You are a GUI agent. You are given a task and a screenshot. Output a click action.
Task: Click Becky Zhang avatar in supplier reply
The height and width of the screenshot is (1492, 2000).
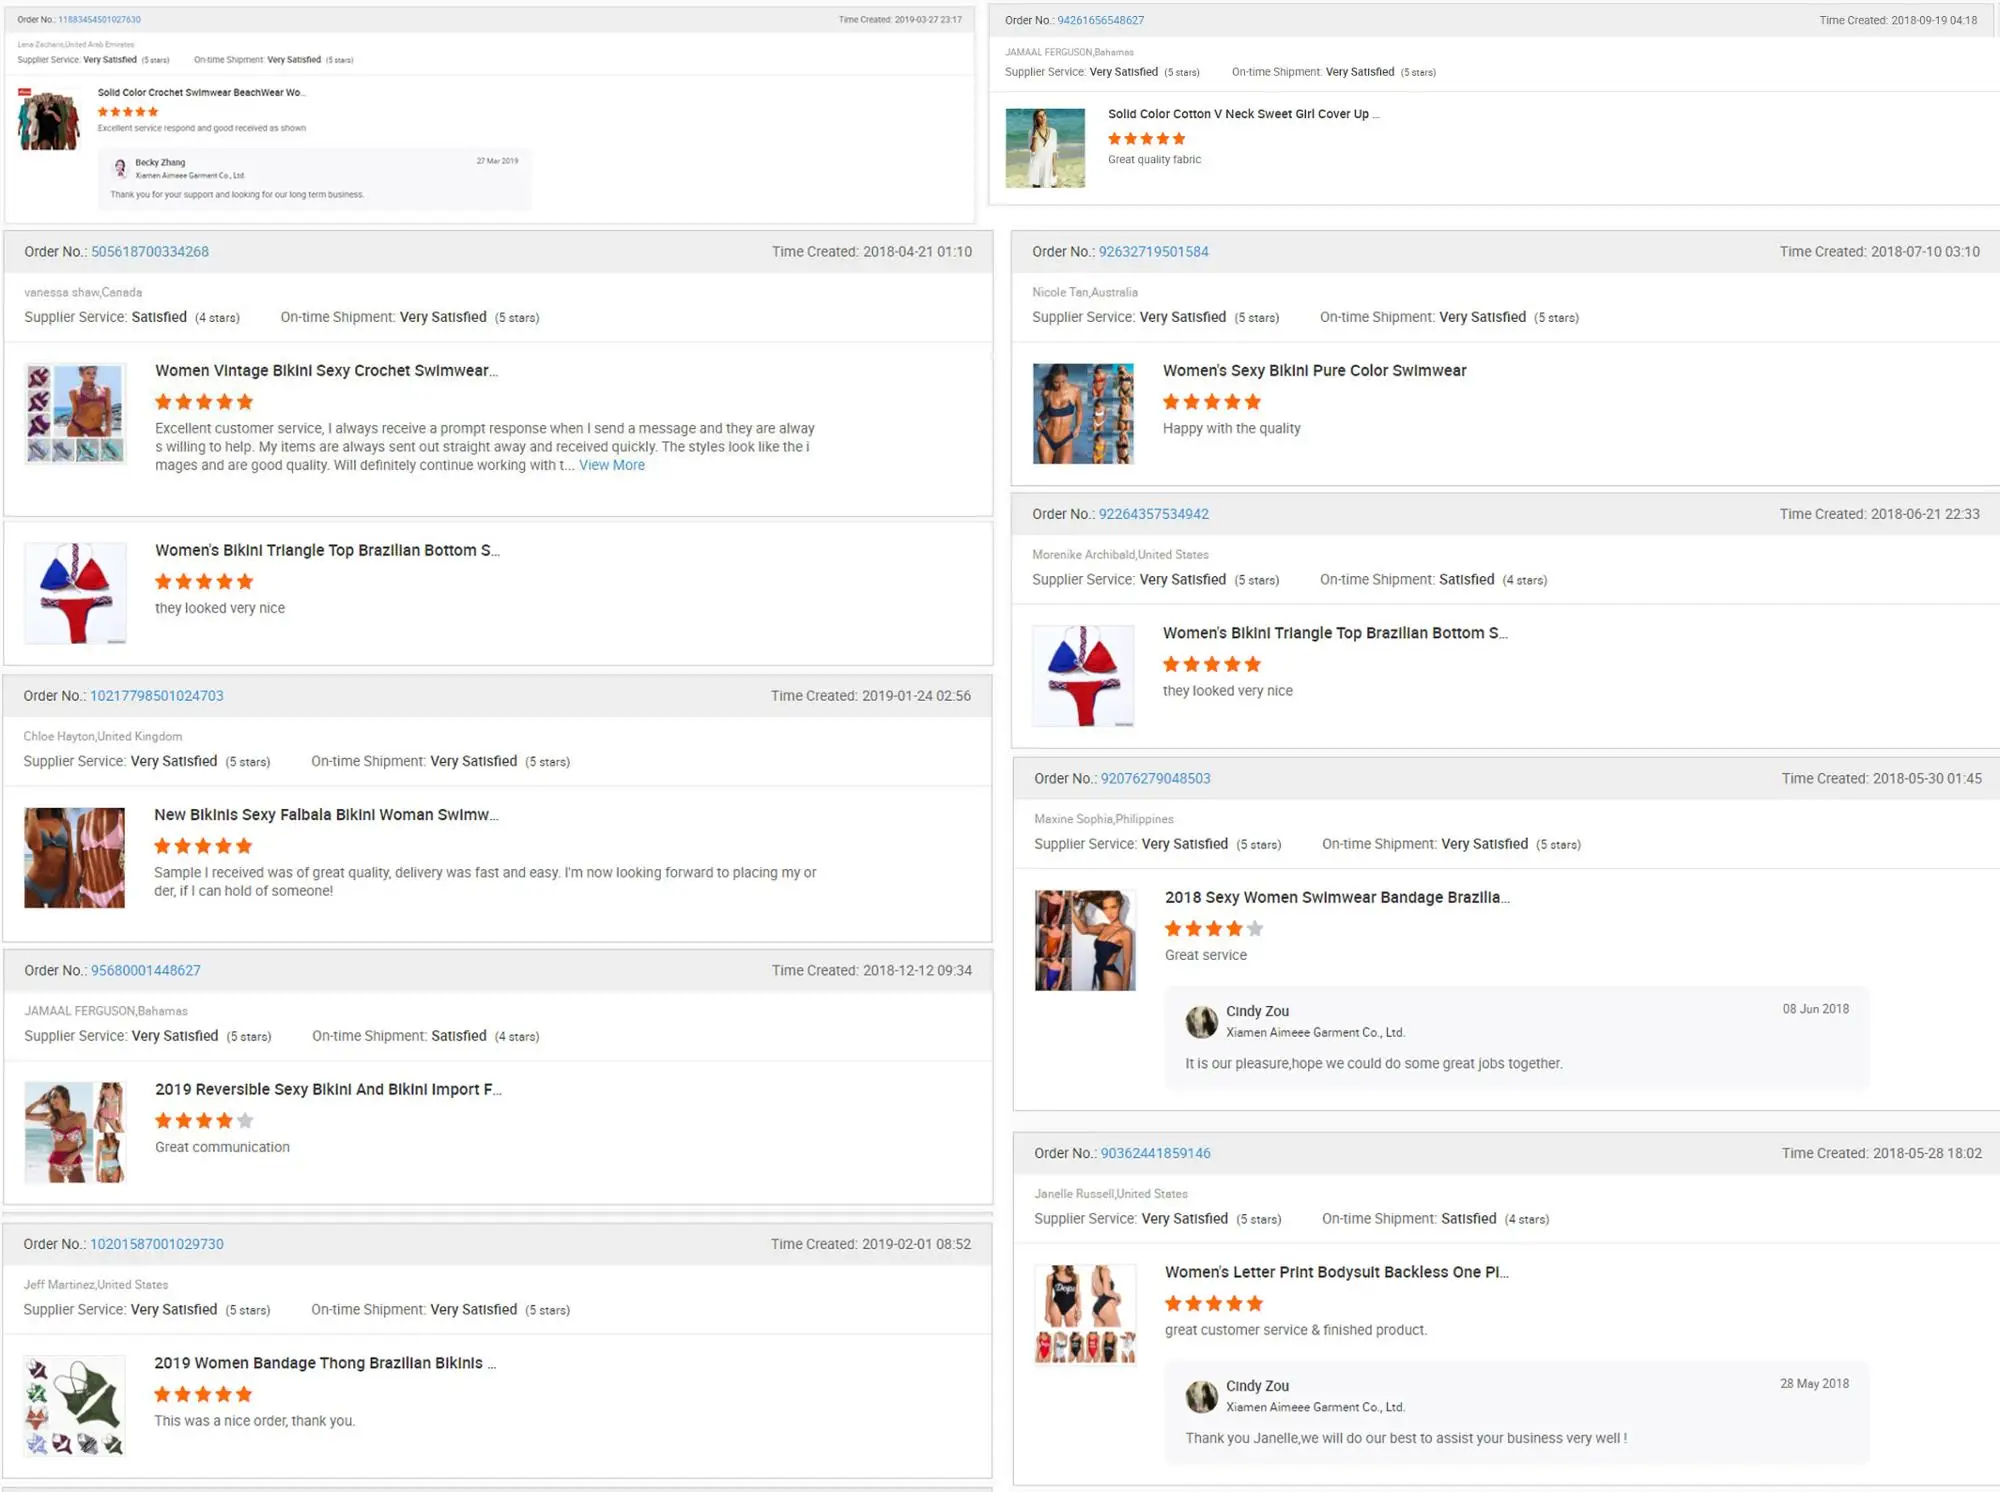point(120,168)
